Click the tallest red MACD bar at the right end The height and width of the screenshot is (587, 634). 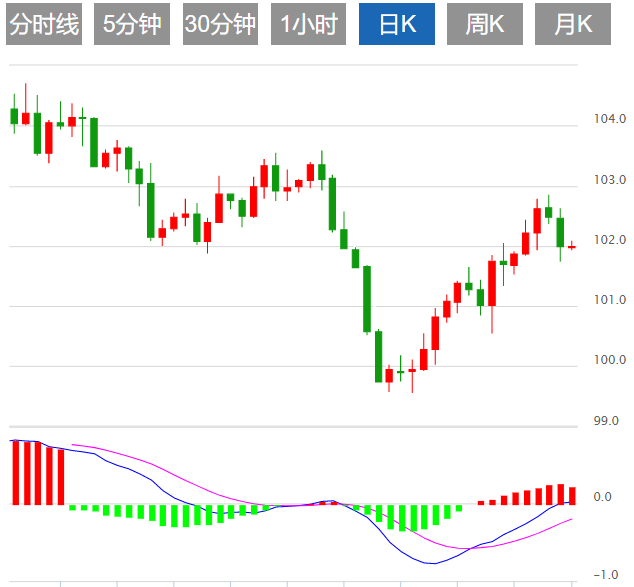[x=561, y=494]
